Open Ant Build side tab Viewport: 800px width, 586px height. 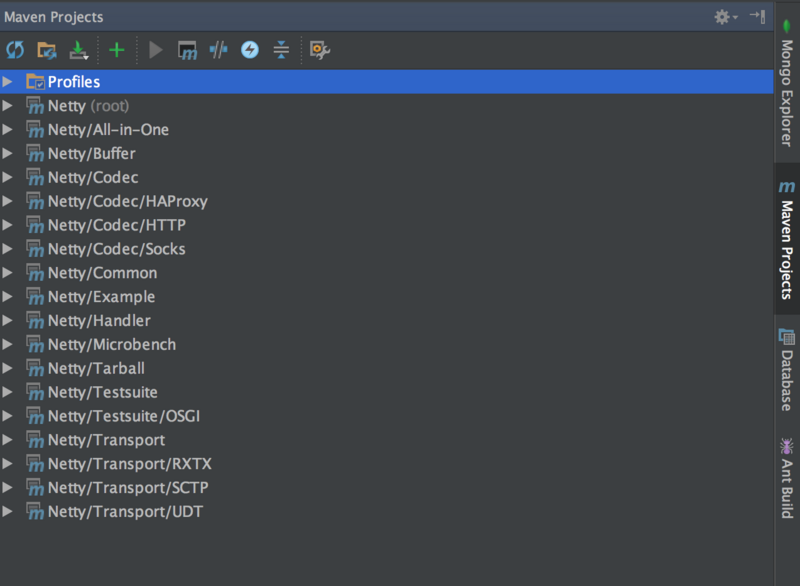point(787,478)
